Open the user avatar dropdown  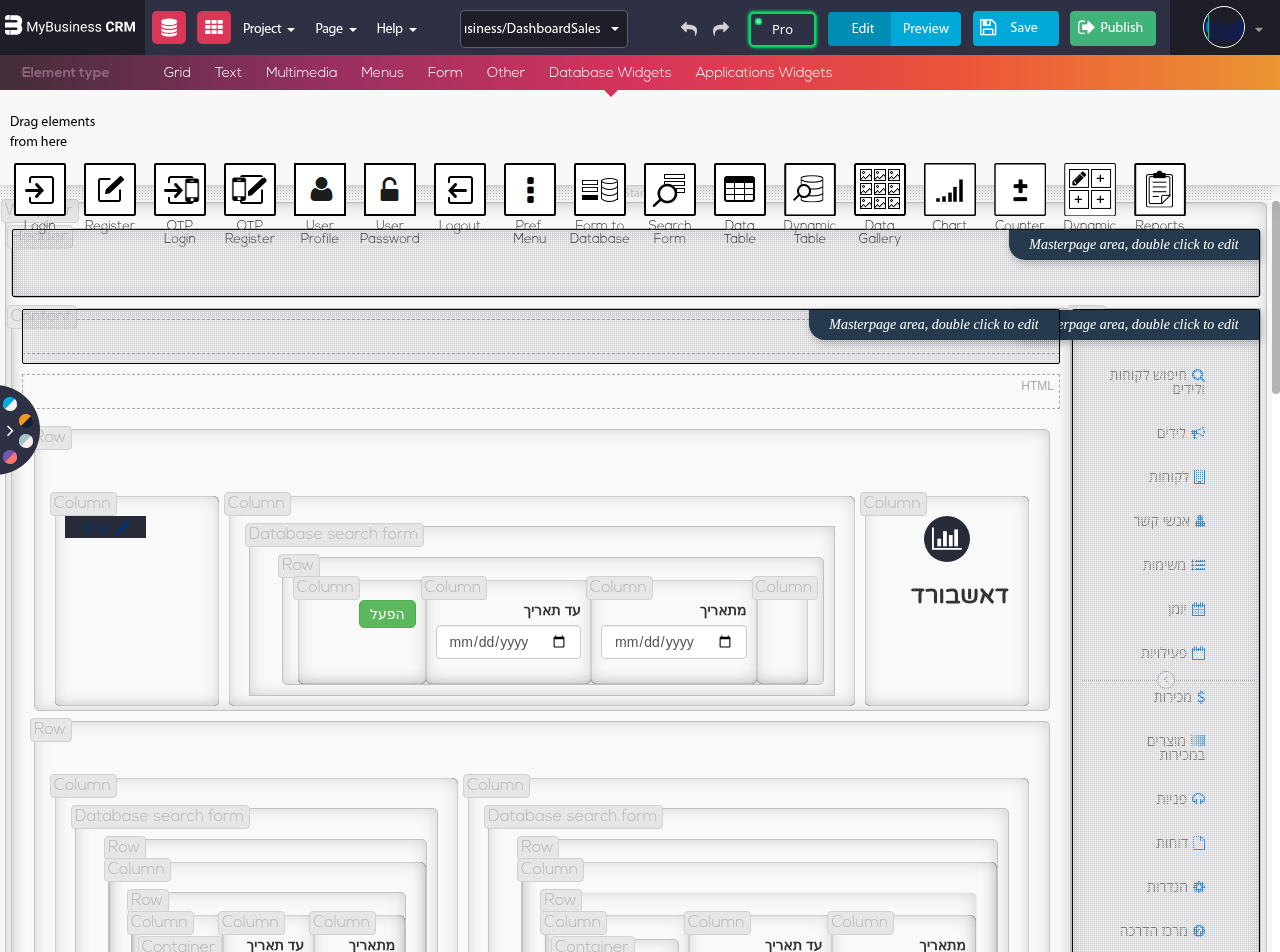(1234, 29)
